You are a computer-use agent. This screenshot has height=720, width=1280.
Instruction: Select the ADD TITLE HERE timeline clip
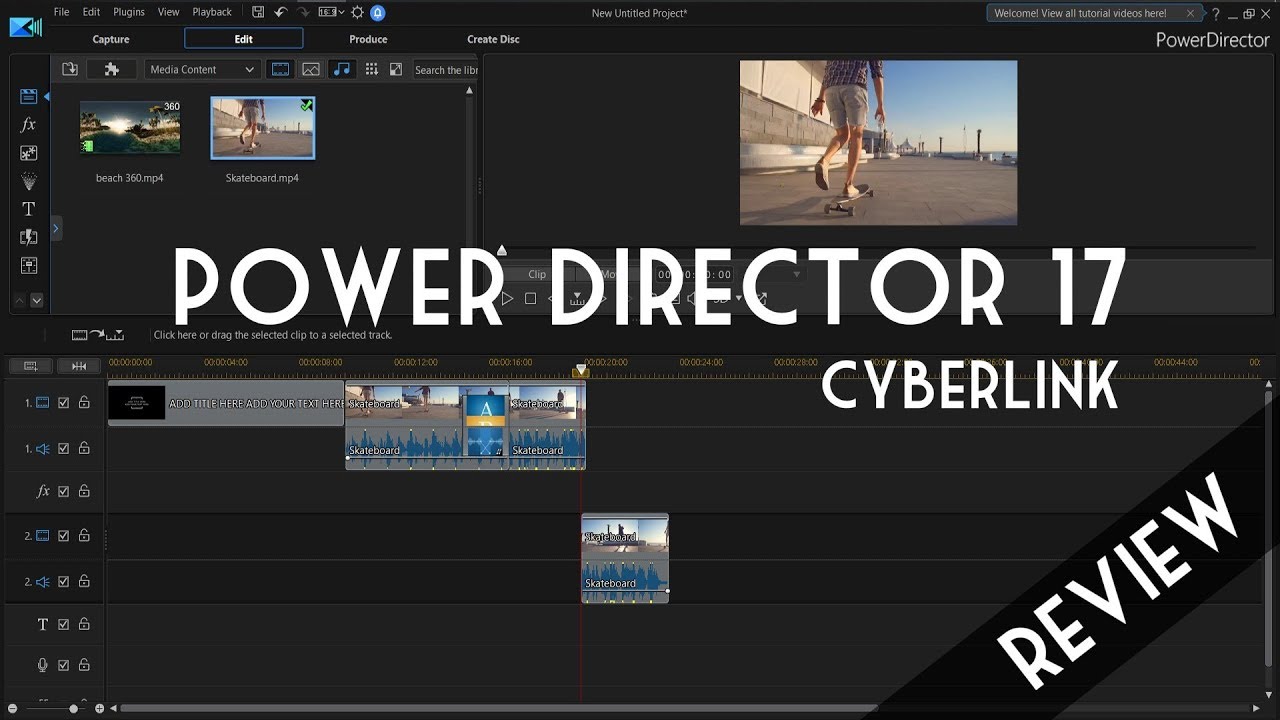pos(226,403)
